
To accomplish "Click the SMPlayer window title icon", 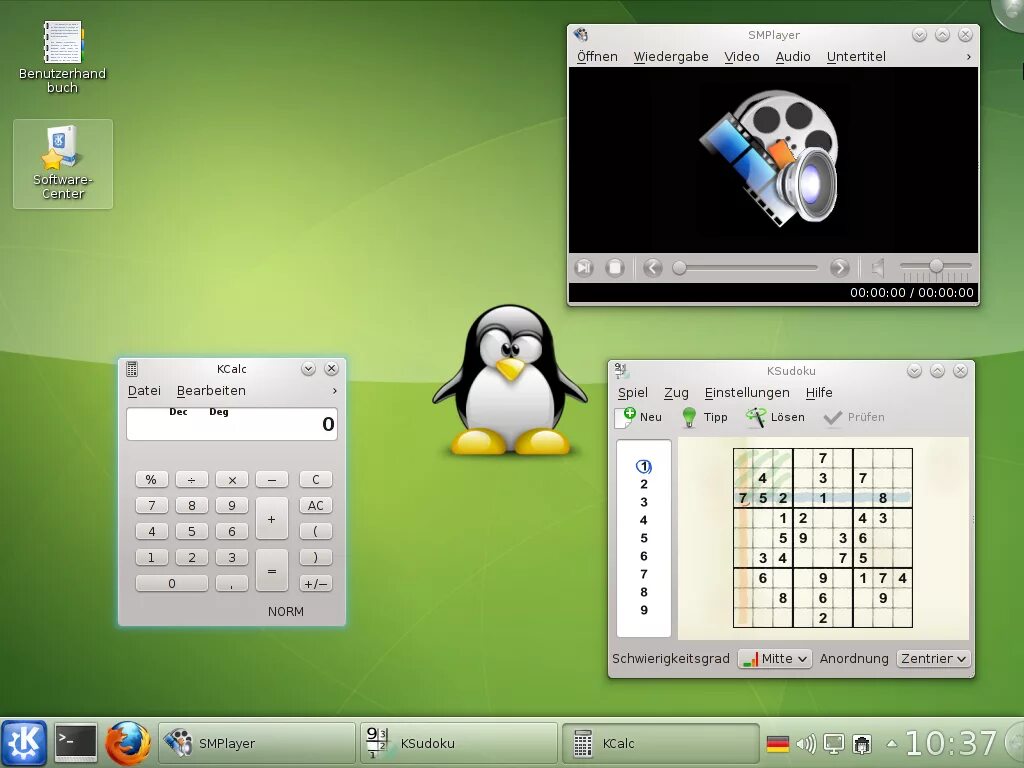I will click(581, 35).
